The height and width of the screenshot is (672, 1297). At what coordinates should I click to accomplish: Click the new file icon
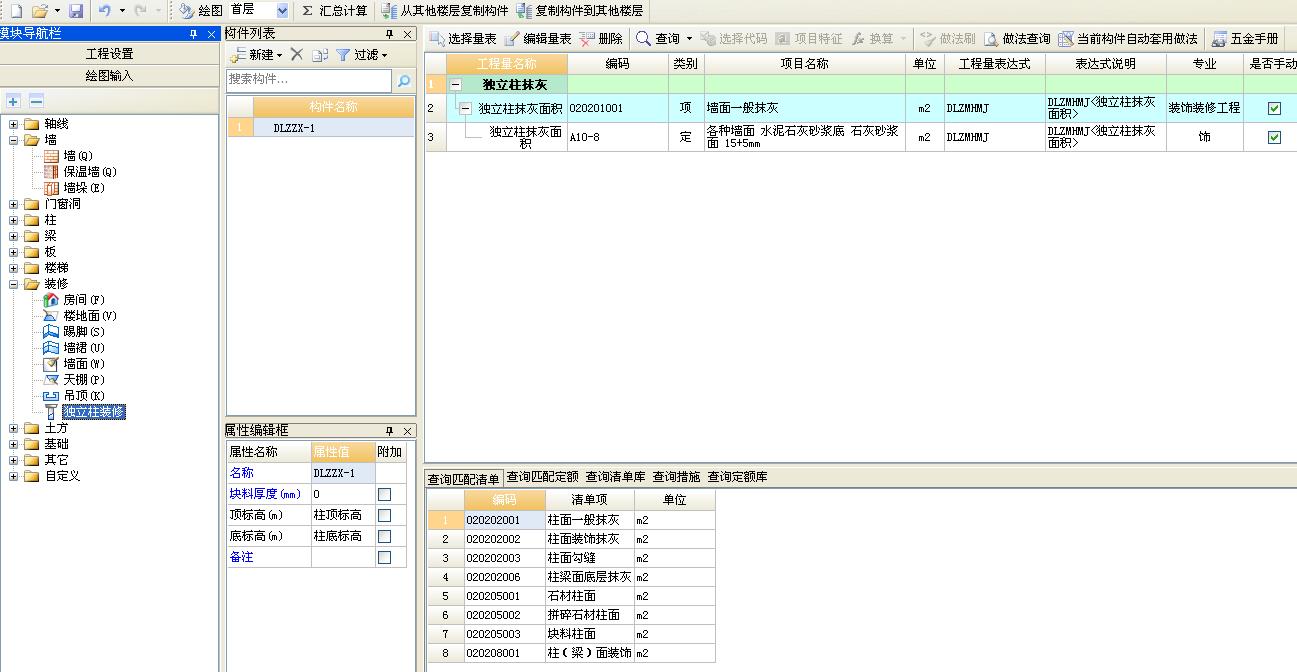coord(14,10)
